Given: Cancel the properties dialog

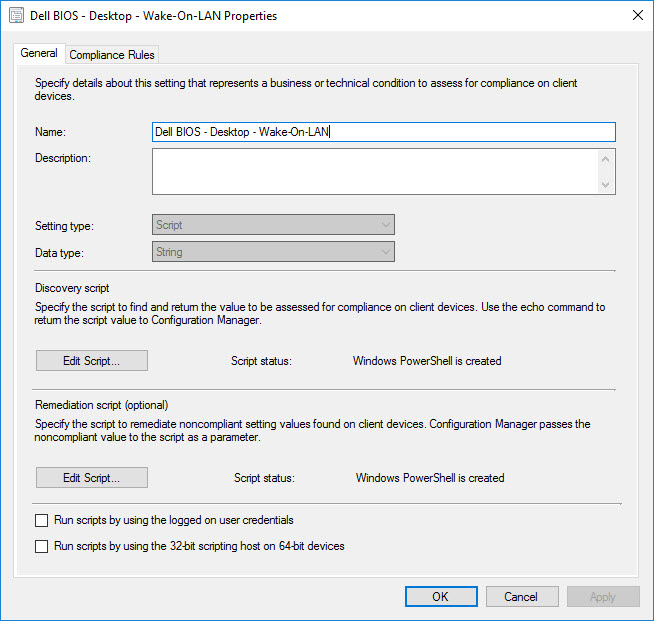Looking at the screenshot, I should pos(521,597).
